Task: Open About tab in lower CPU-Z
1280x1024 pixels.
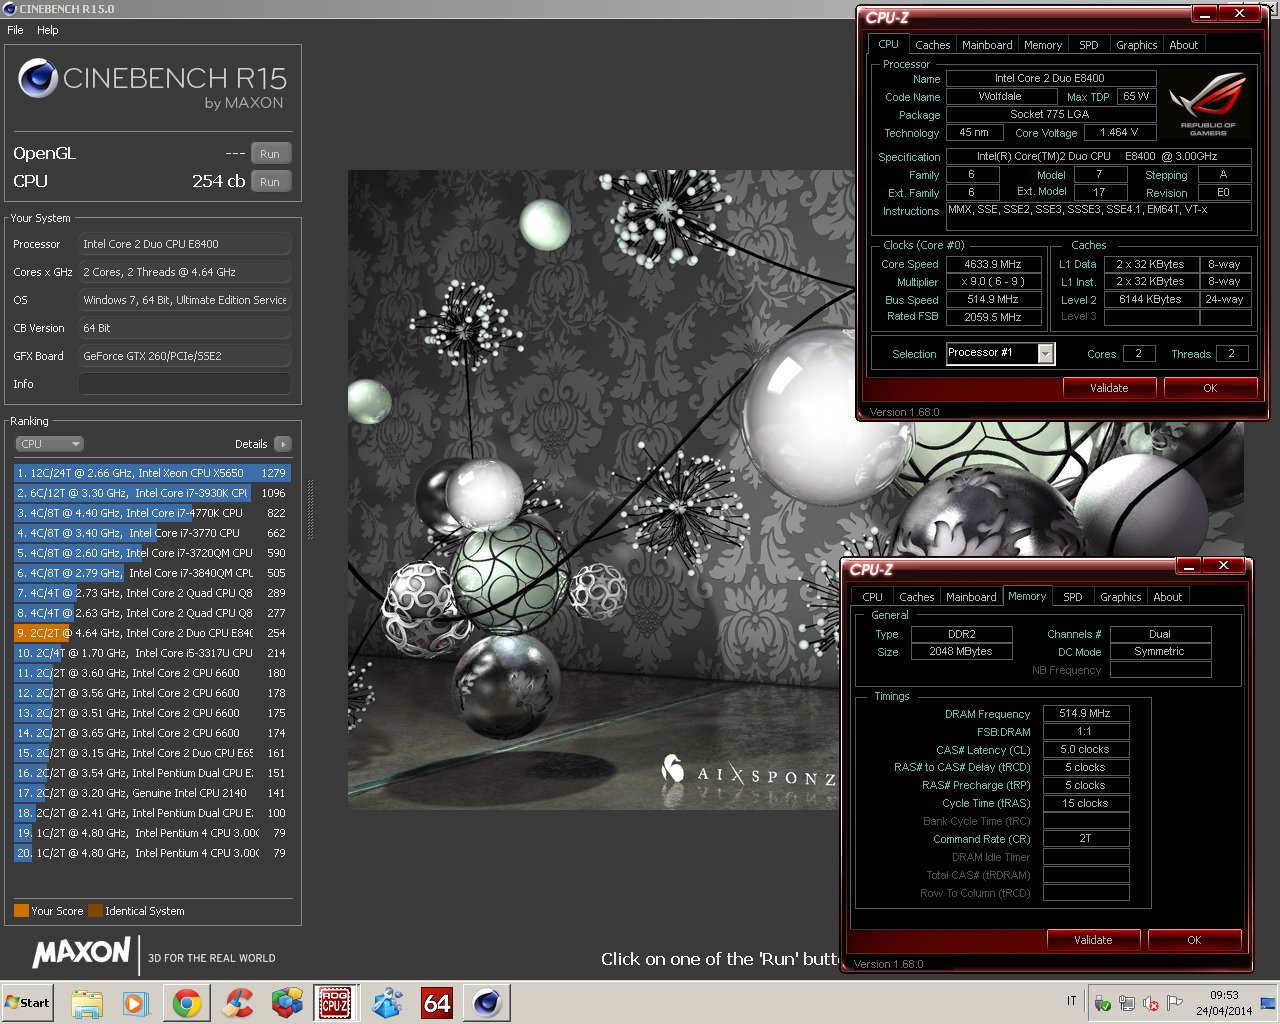Action: (x=1168, y=597)
